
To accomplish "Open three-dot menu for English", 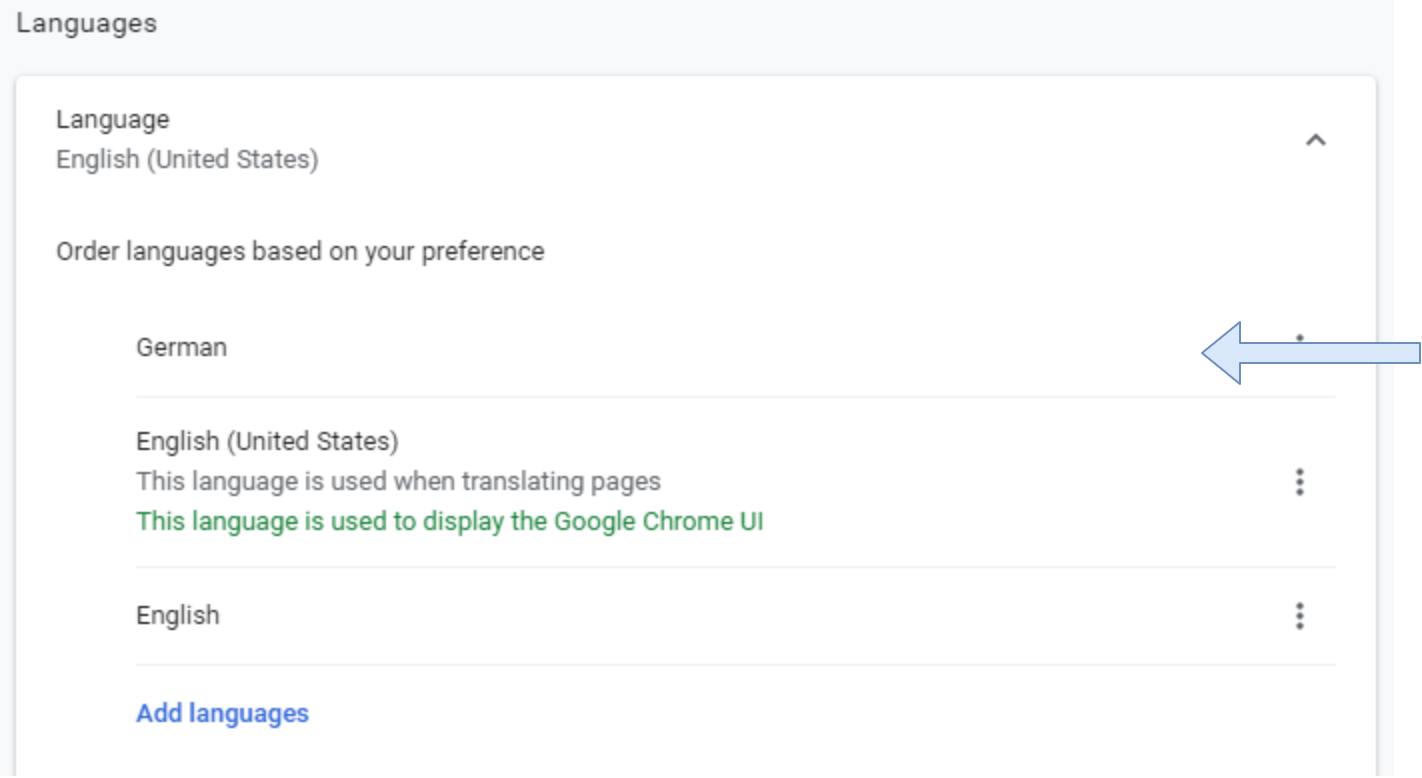I will 1299,615.
